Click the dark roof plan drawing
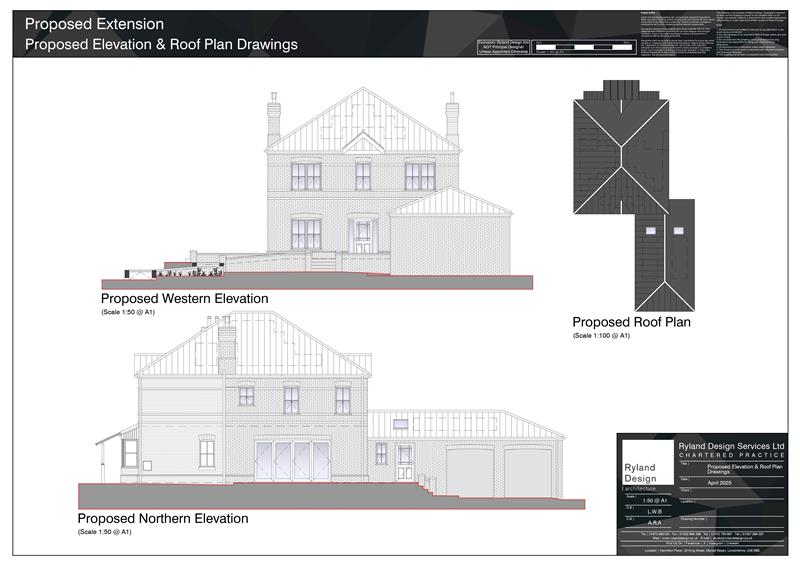This screenshot has width=800, height=565. [634, 195]
